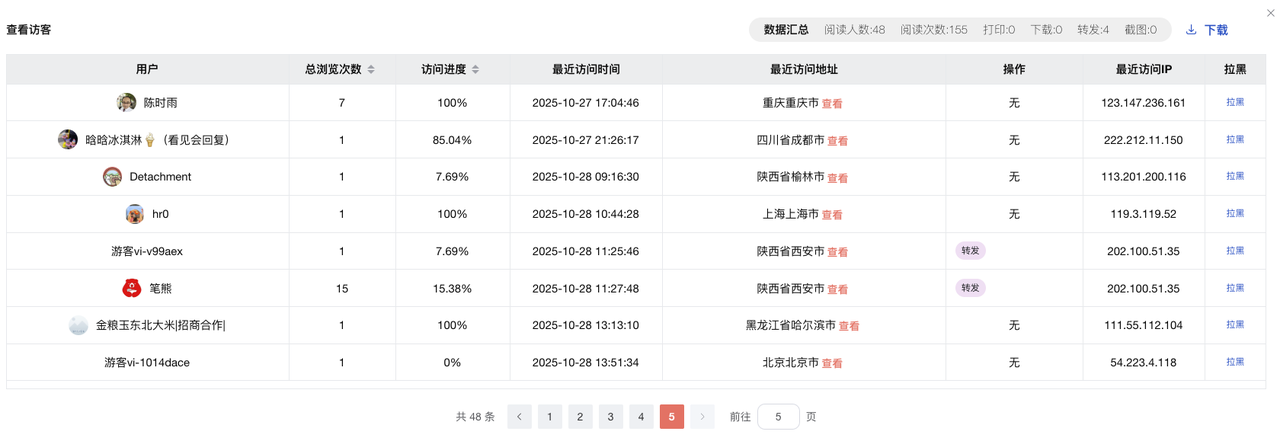The image size is (1280, 441).
Task: Close the visitor dialog with X
Action: point(1271,13)
